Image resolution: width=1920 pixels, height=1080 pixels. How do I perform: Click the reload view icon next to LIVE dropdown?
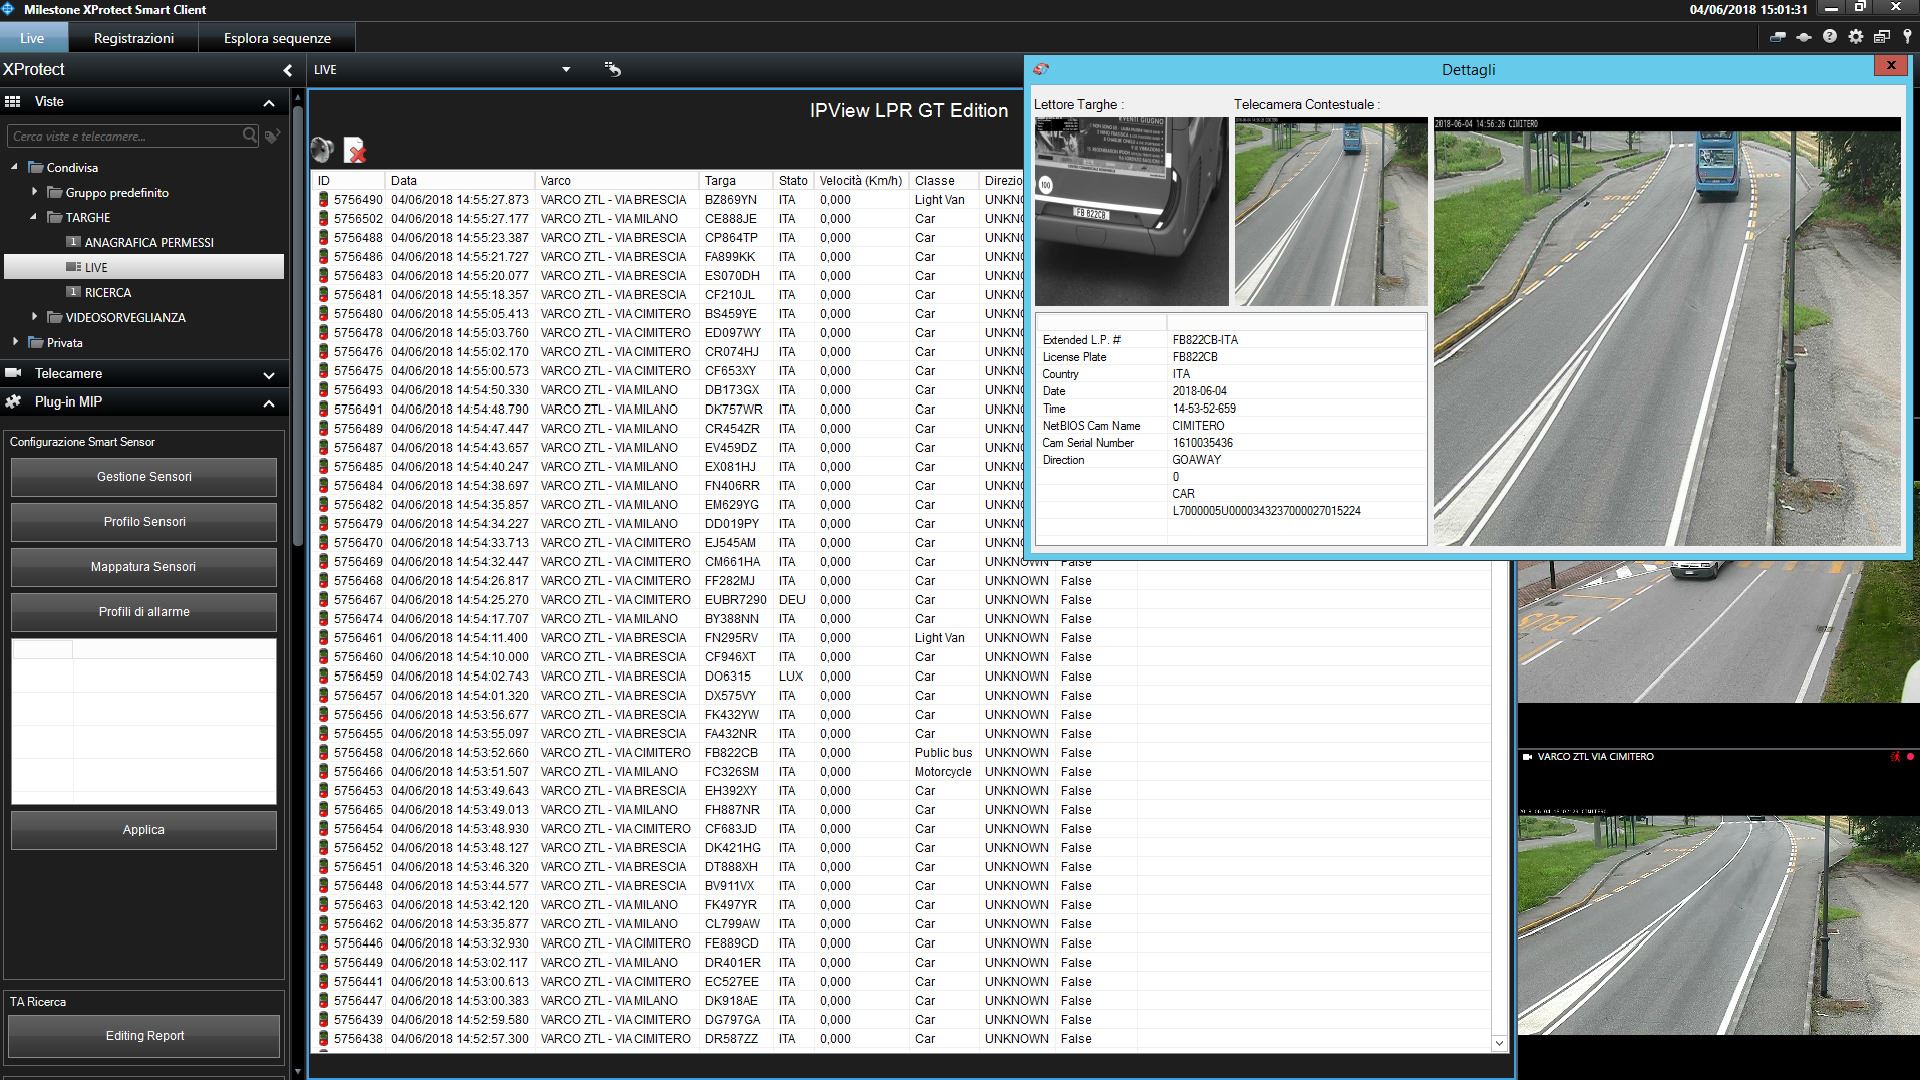613,69
